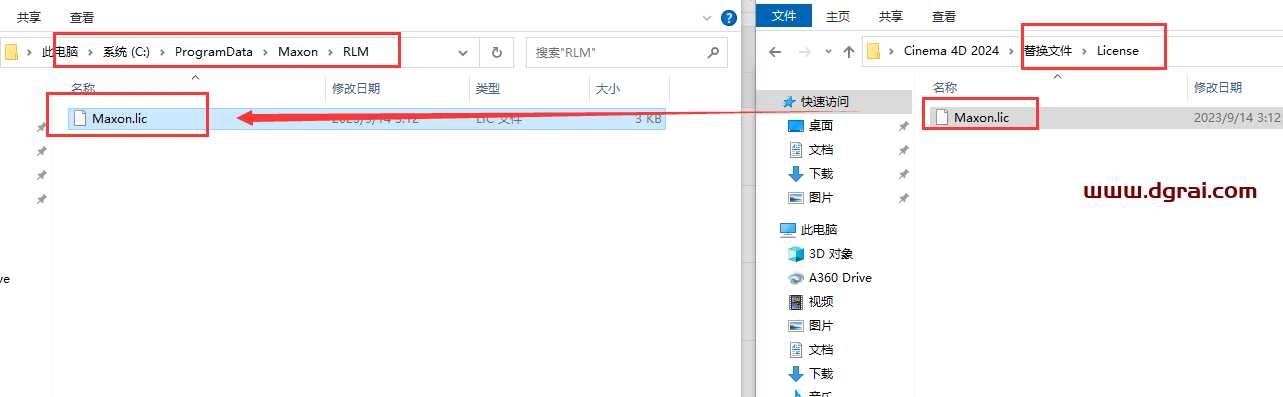Image resolution: width=1283 pixels, height=397 pixels.
Task: Expand chevron between ProgramData and Maxon
Action: 267,51
